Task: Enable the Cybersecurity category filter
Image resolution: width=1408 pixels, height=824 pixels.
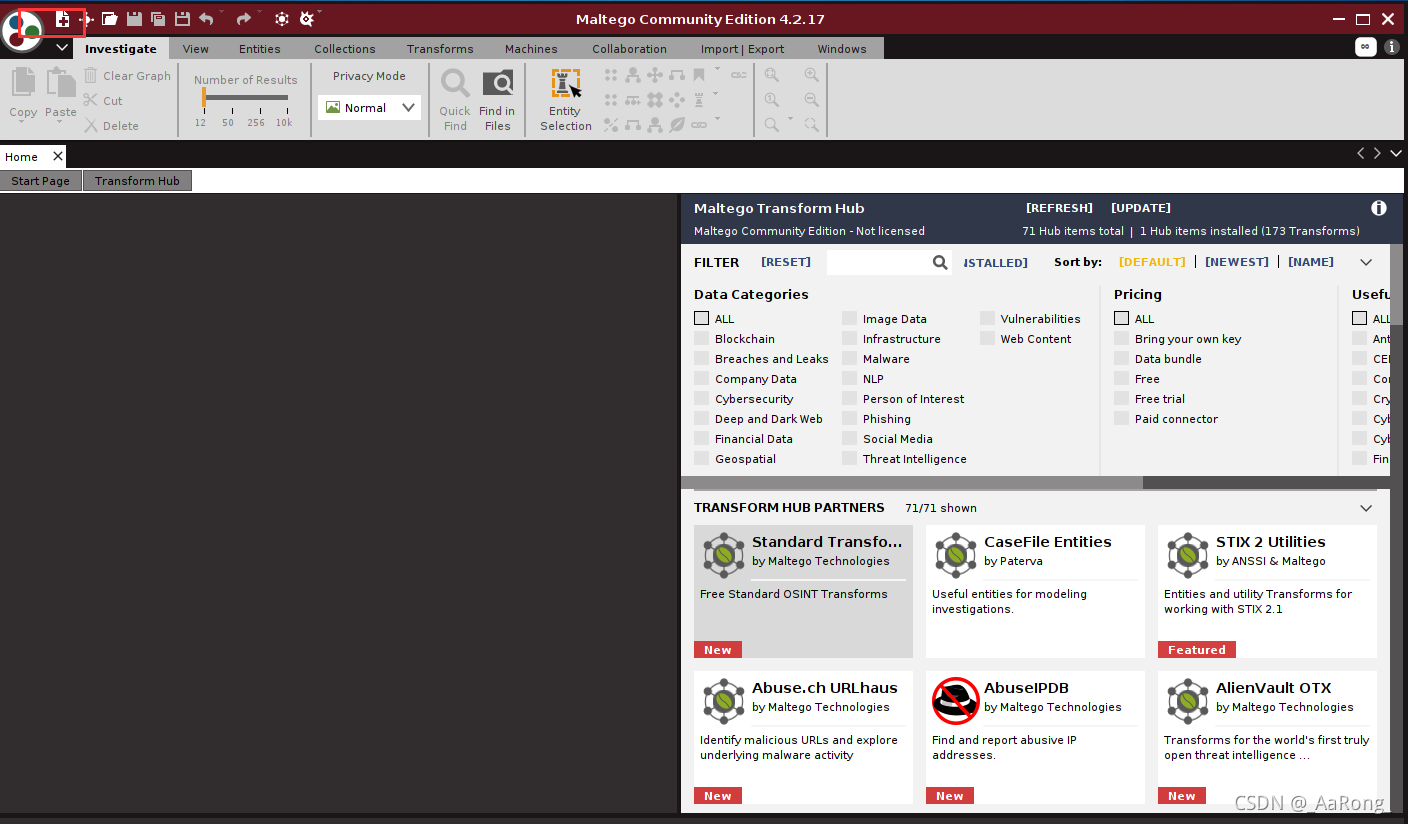Action: tap(701, 398)
